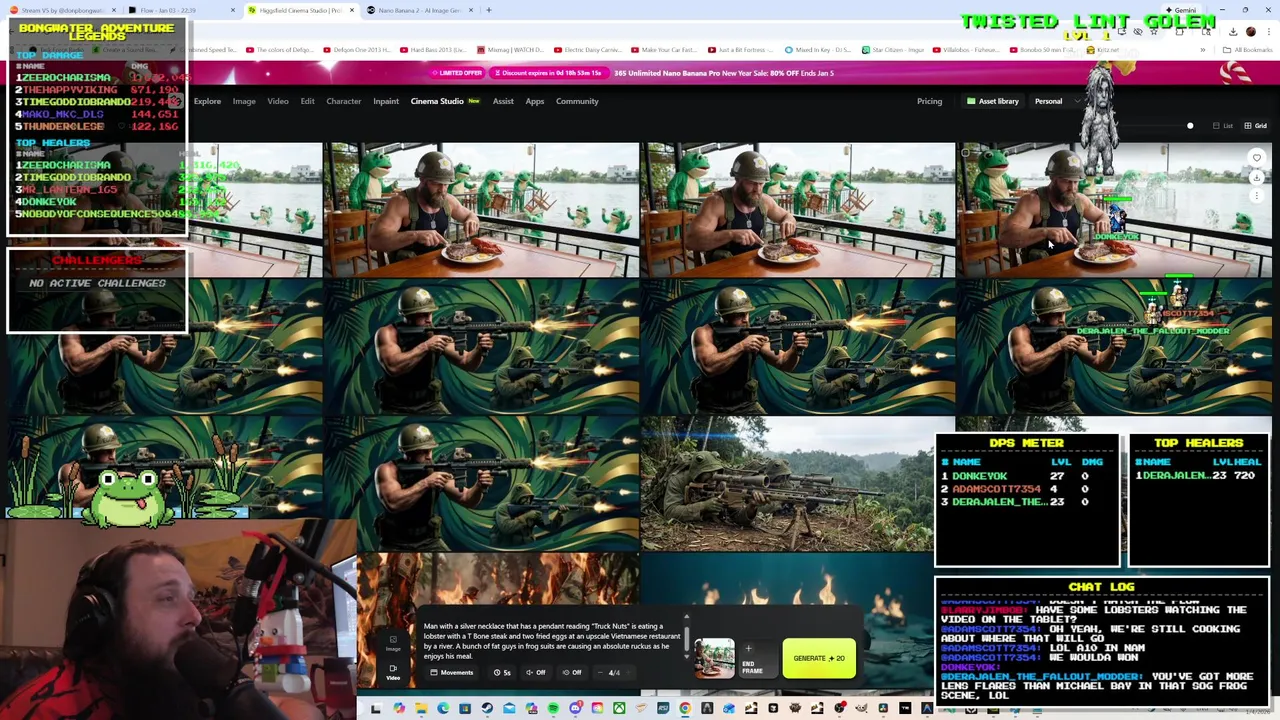Toggle the audio Off setting
The image size is (1280, 720).
(536, 672)
